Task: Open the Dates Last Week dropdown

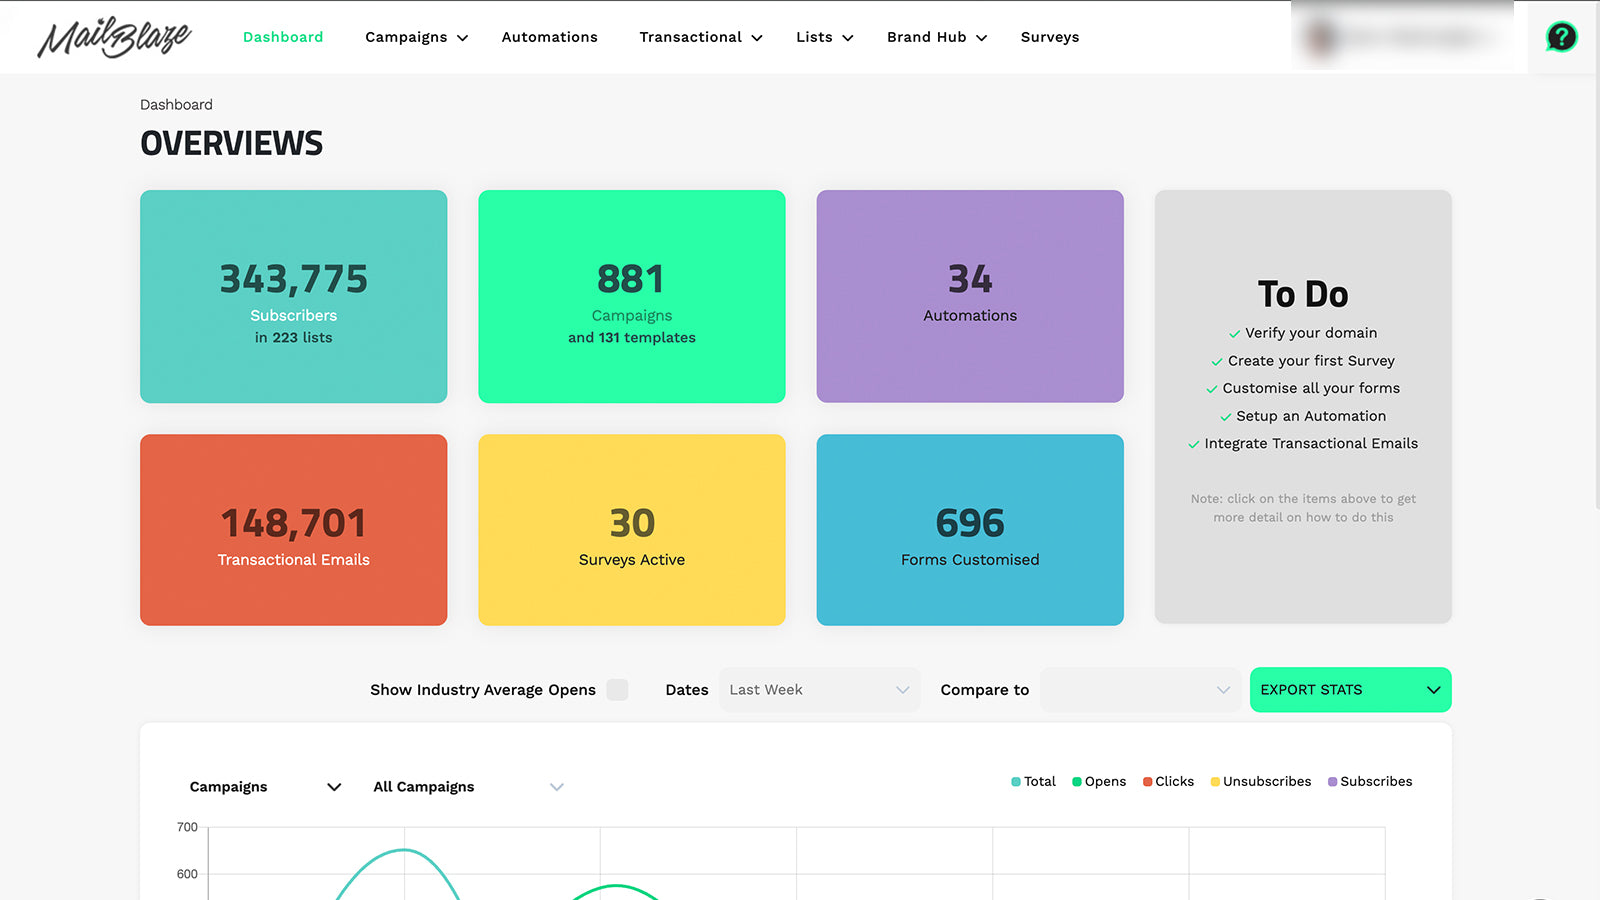Action: pos(819,690)
